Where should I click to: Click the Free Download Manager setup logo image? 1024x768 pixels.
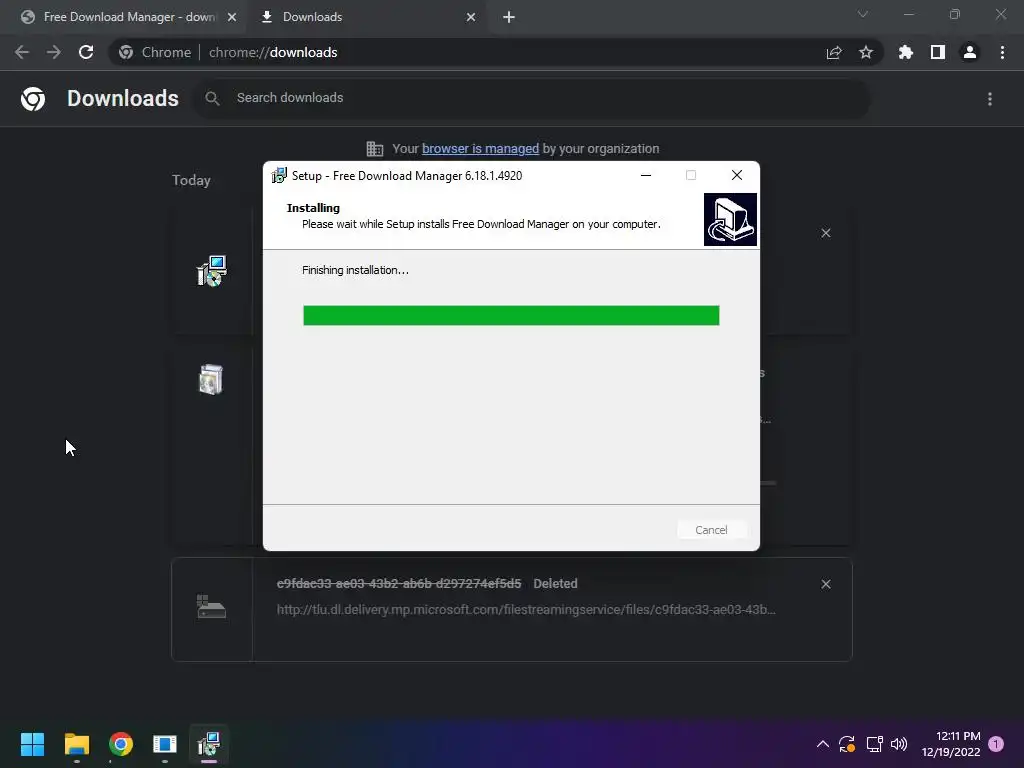click(x=730, y=219)
